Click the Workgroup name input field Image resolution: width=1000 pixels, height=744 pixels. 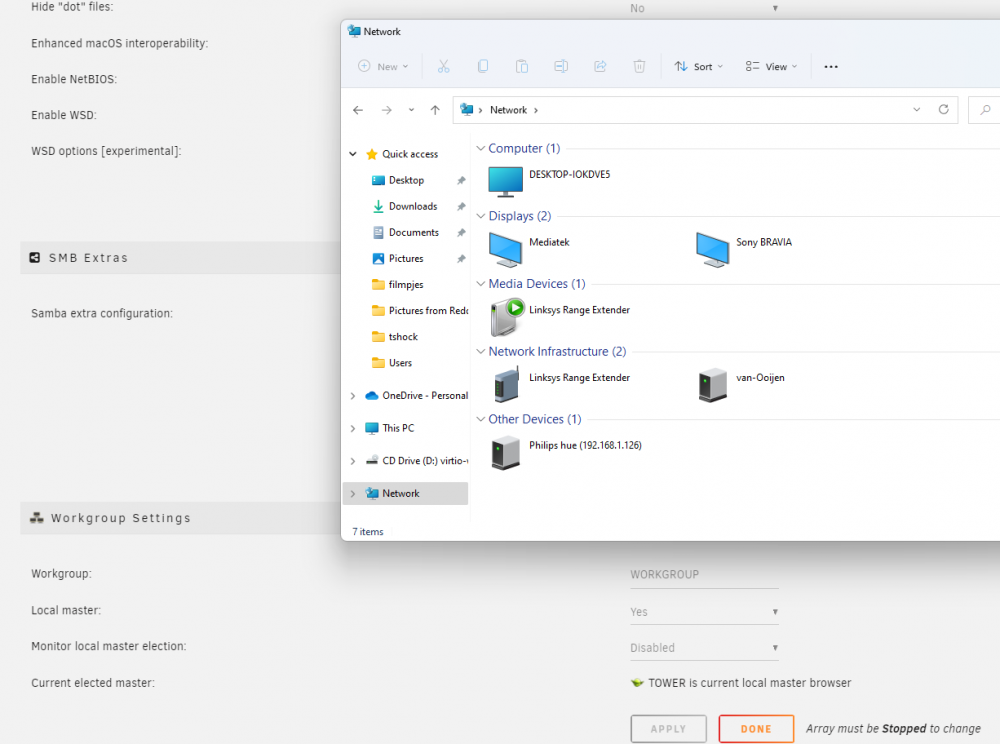704,575
